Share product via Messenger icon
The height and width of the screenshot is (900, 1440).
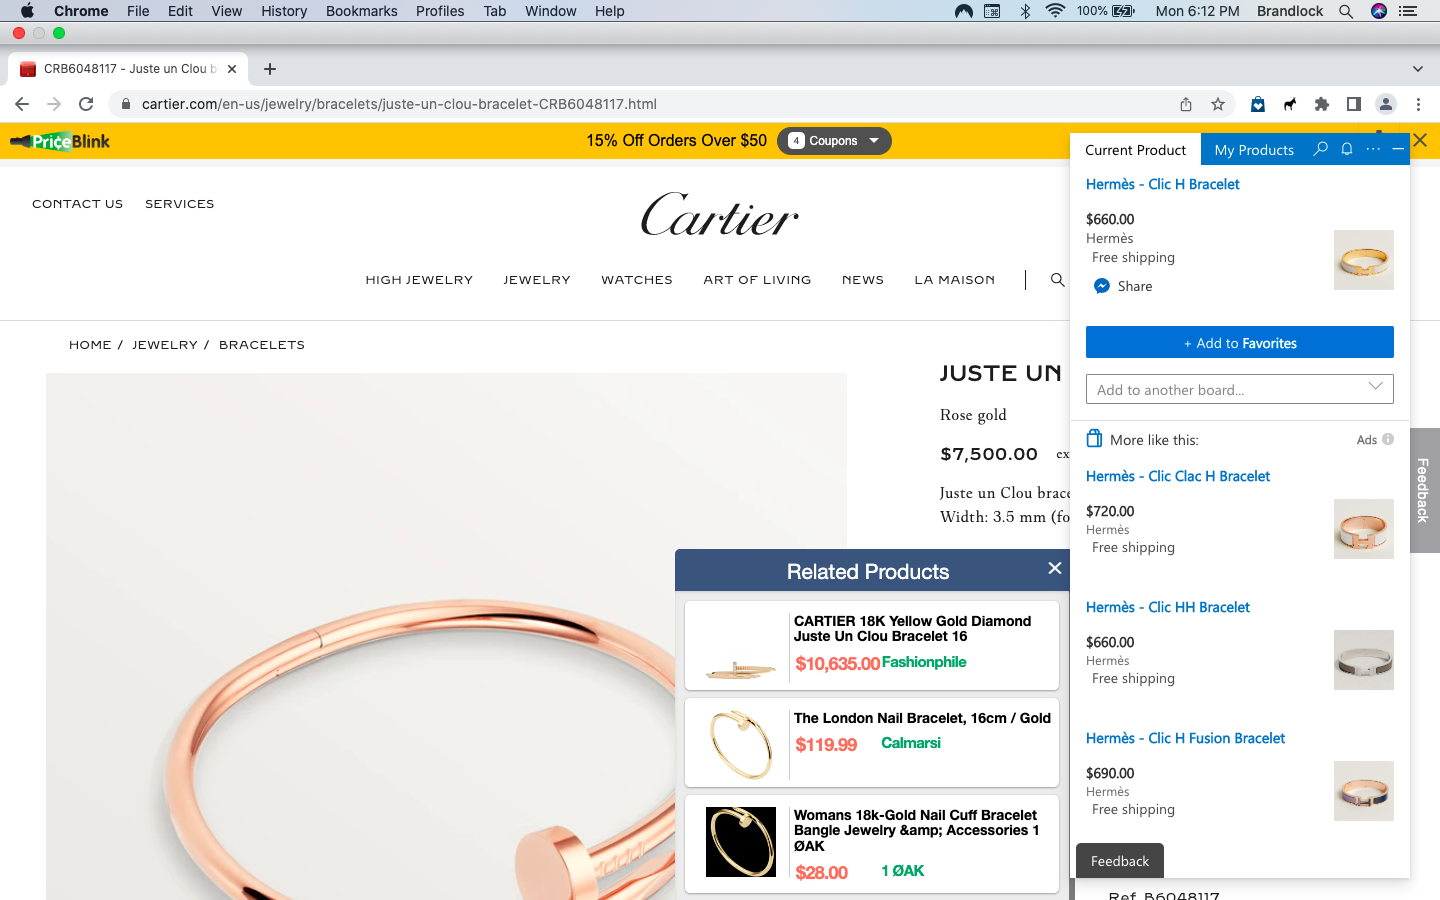1102,286
